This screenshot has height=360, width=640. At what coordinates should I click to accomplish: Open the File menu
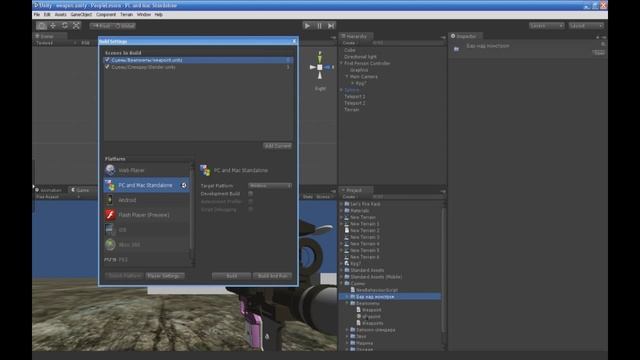(37, 14)
